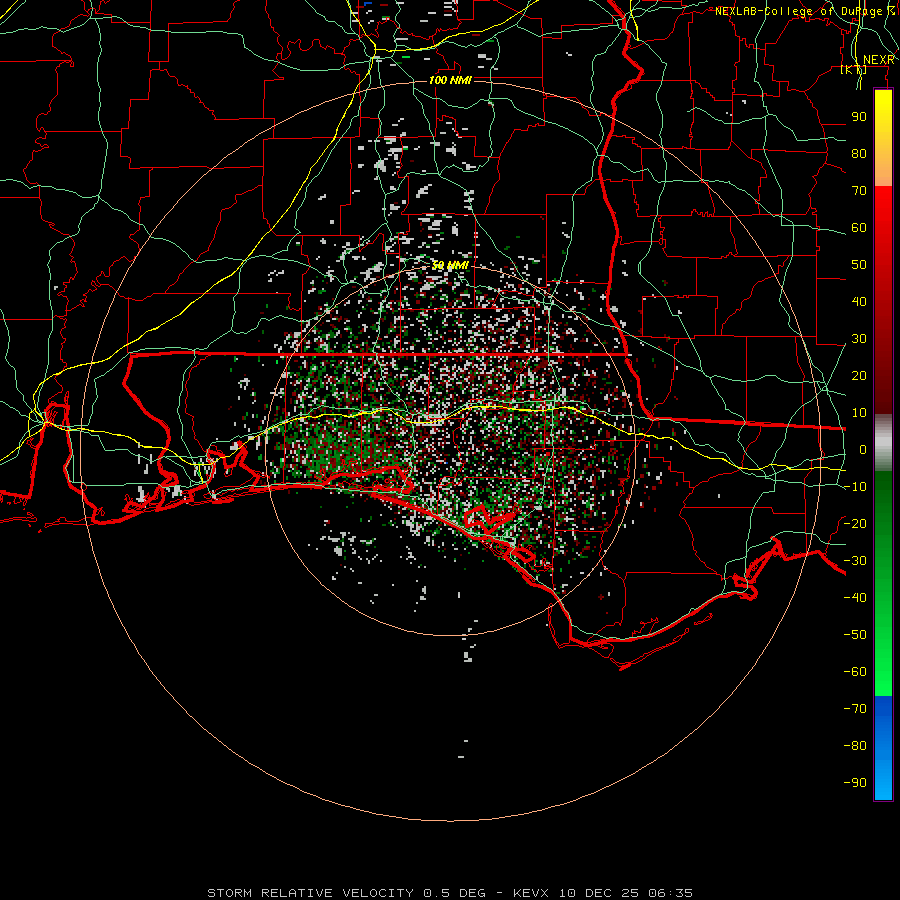Select the "0" value on the velocity scale
The image size is (900, 900).
863,449
